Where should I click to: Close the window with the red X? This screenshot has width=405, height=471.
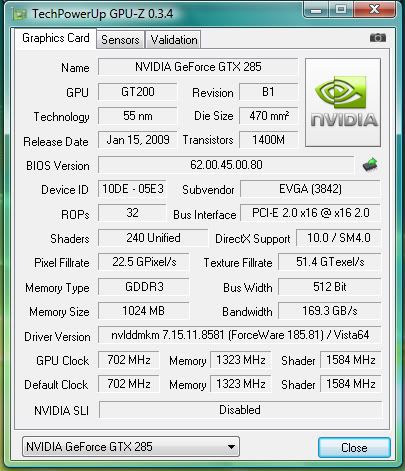coord(374,9)
